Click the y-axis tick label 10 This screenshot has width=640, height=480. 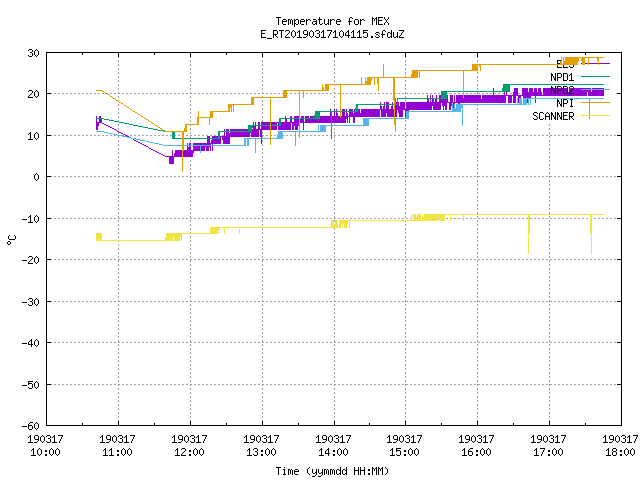point(33,136)
